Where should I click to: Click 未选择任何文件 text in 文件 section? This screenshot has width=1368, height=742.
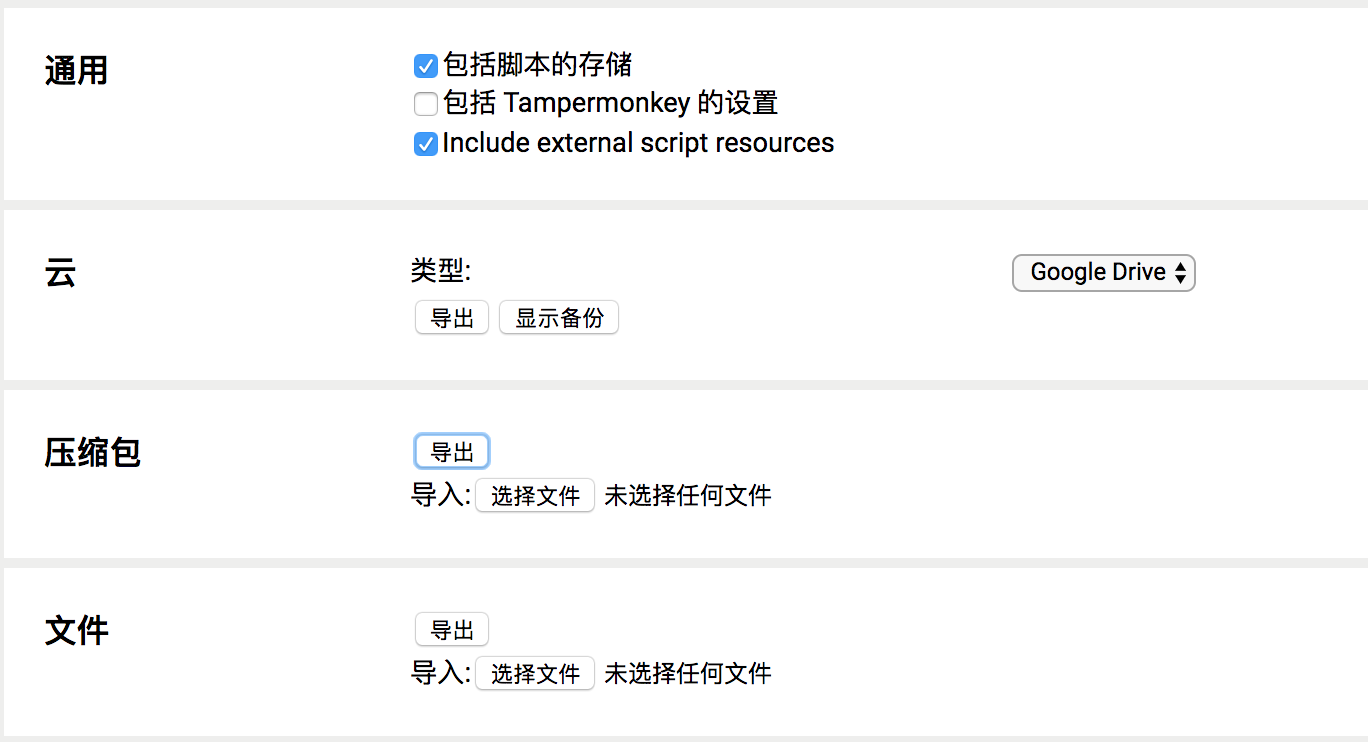[688, 673]
